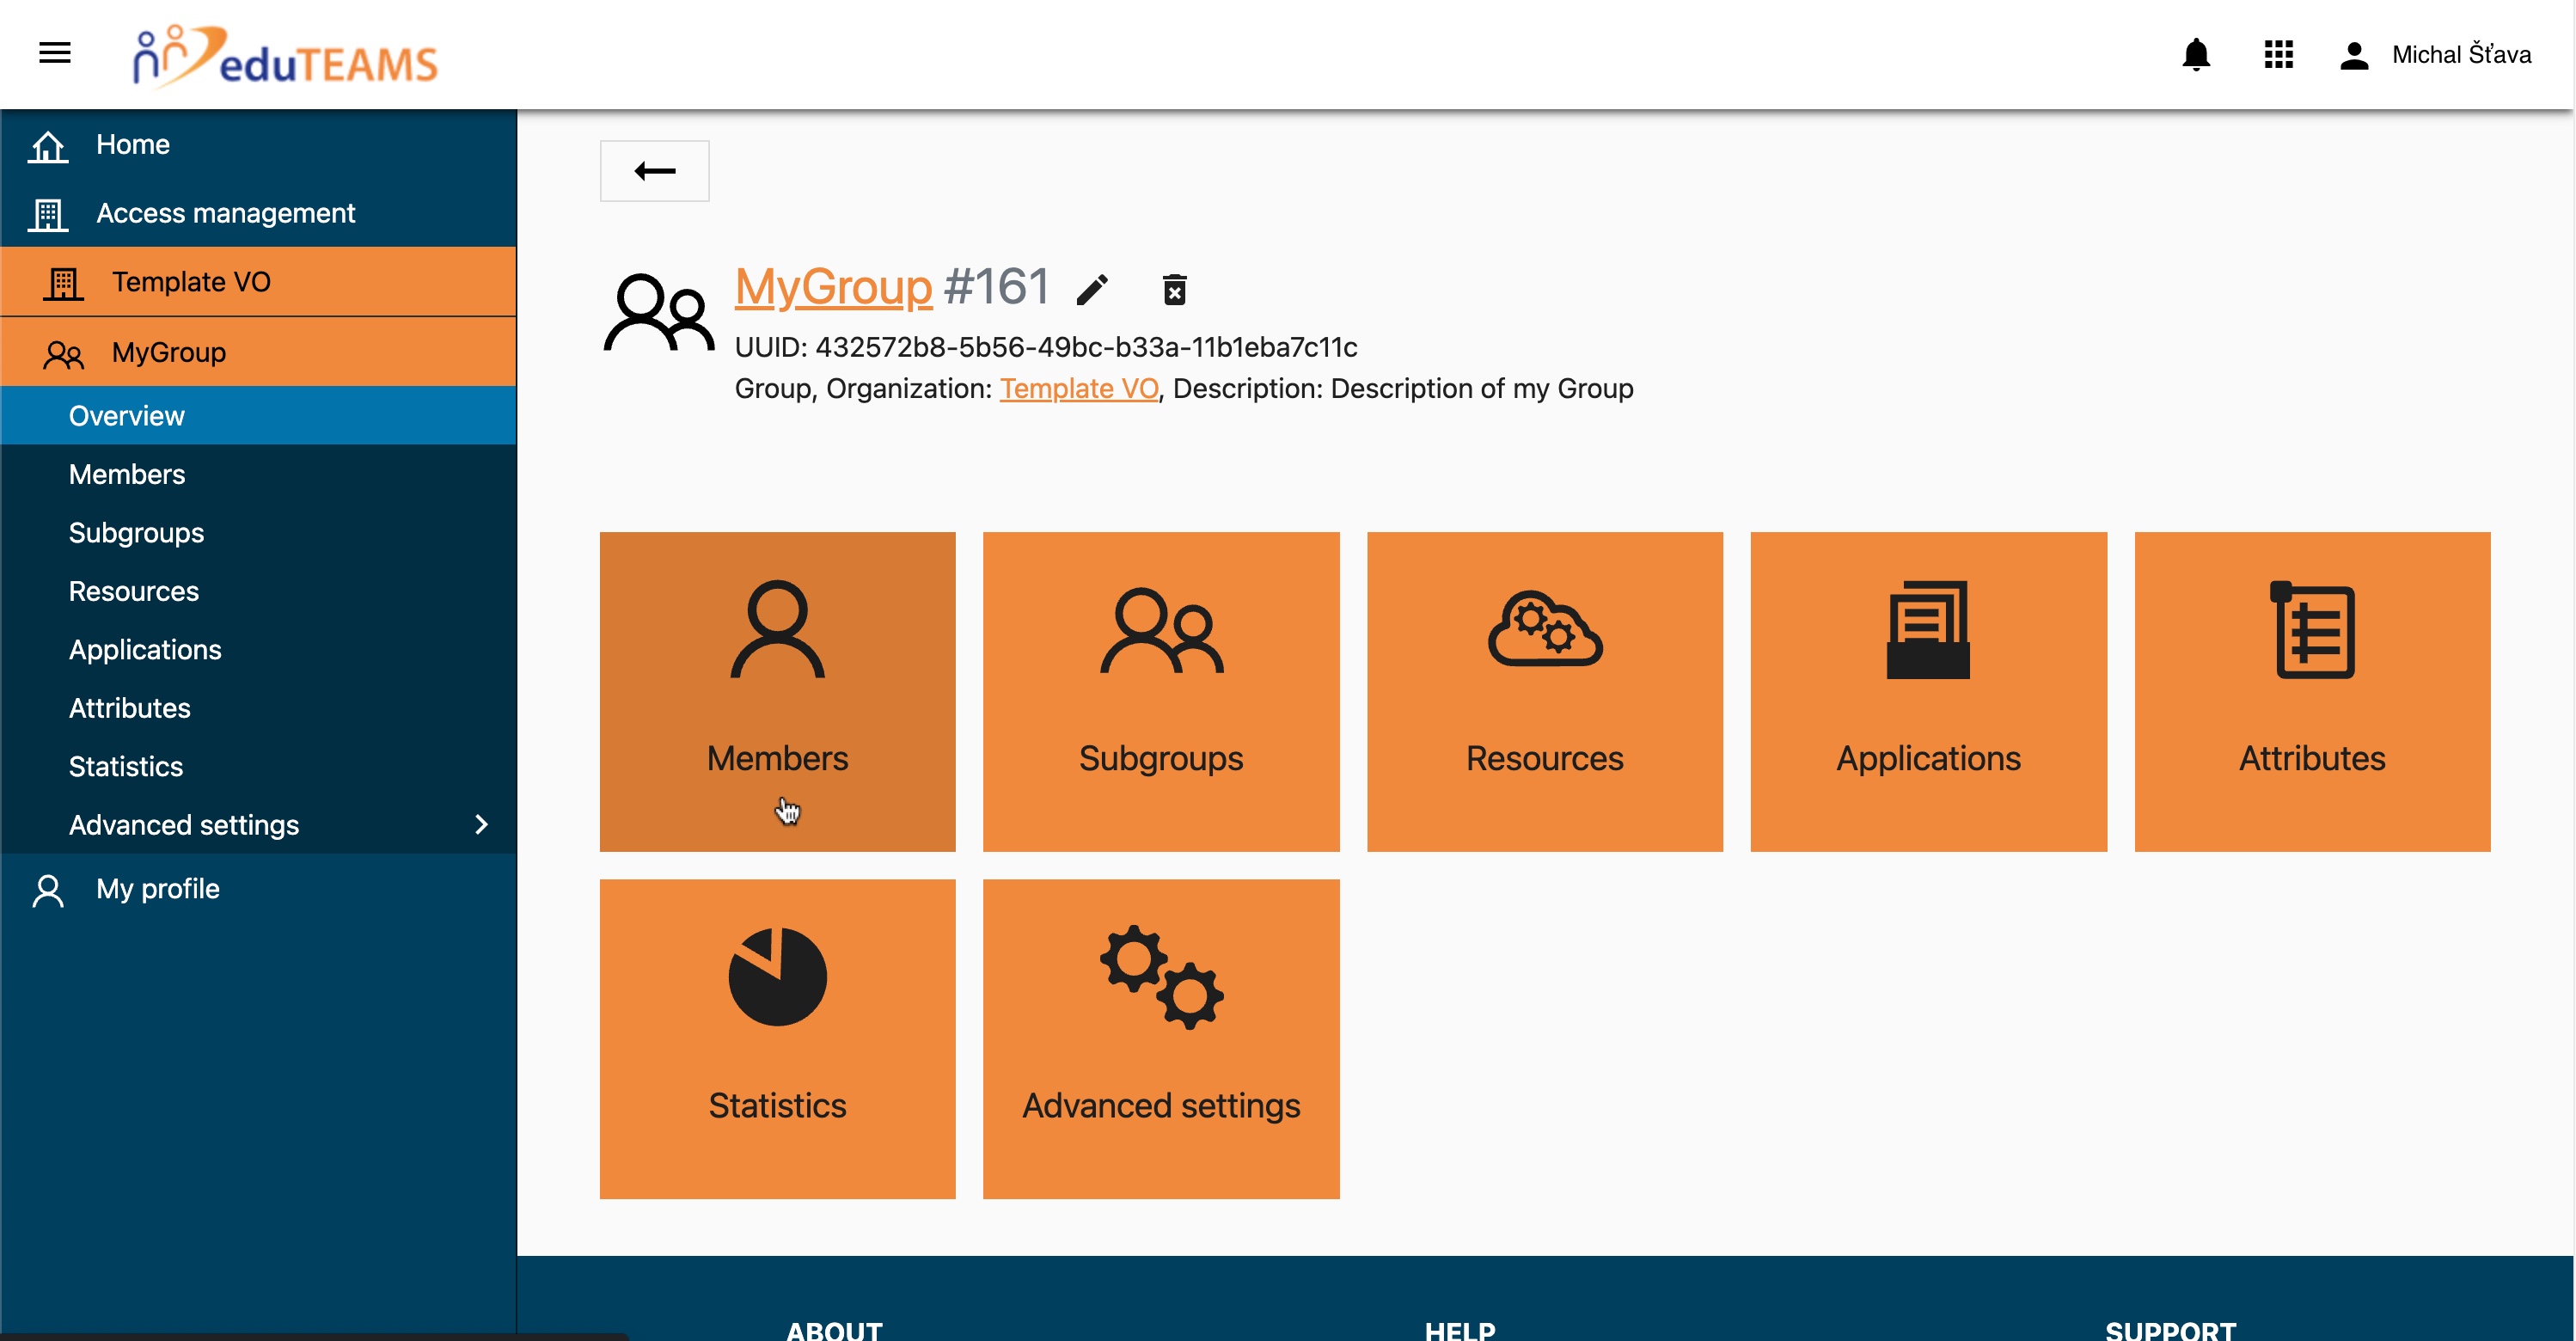This screenshot has width=2576, height=1341.
Task: Open the apps grid menu
Action: pos(2278,54)
